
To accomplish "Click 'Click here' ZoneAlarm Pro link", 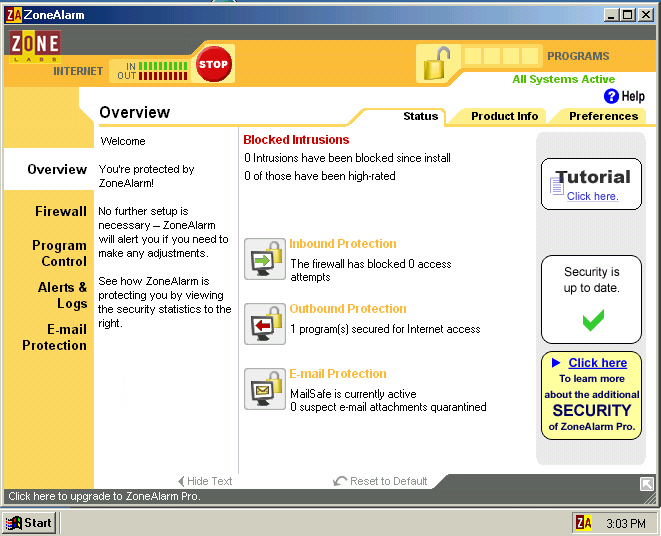I will [597, 363].
